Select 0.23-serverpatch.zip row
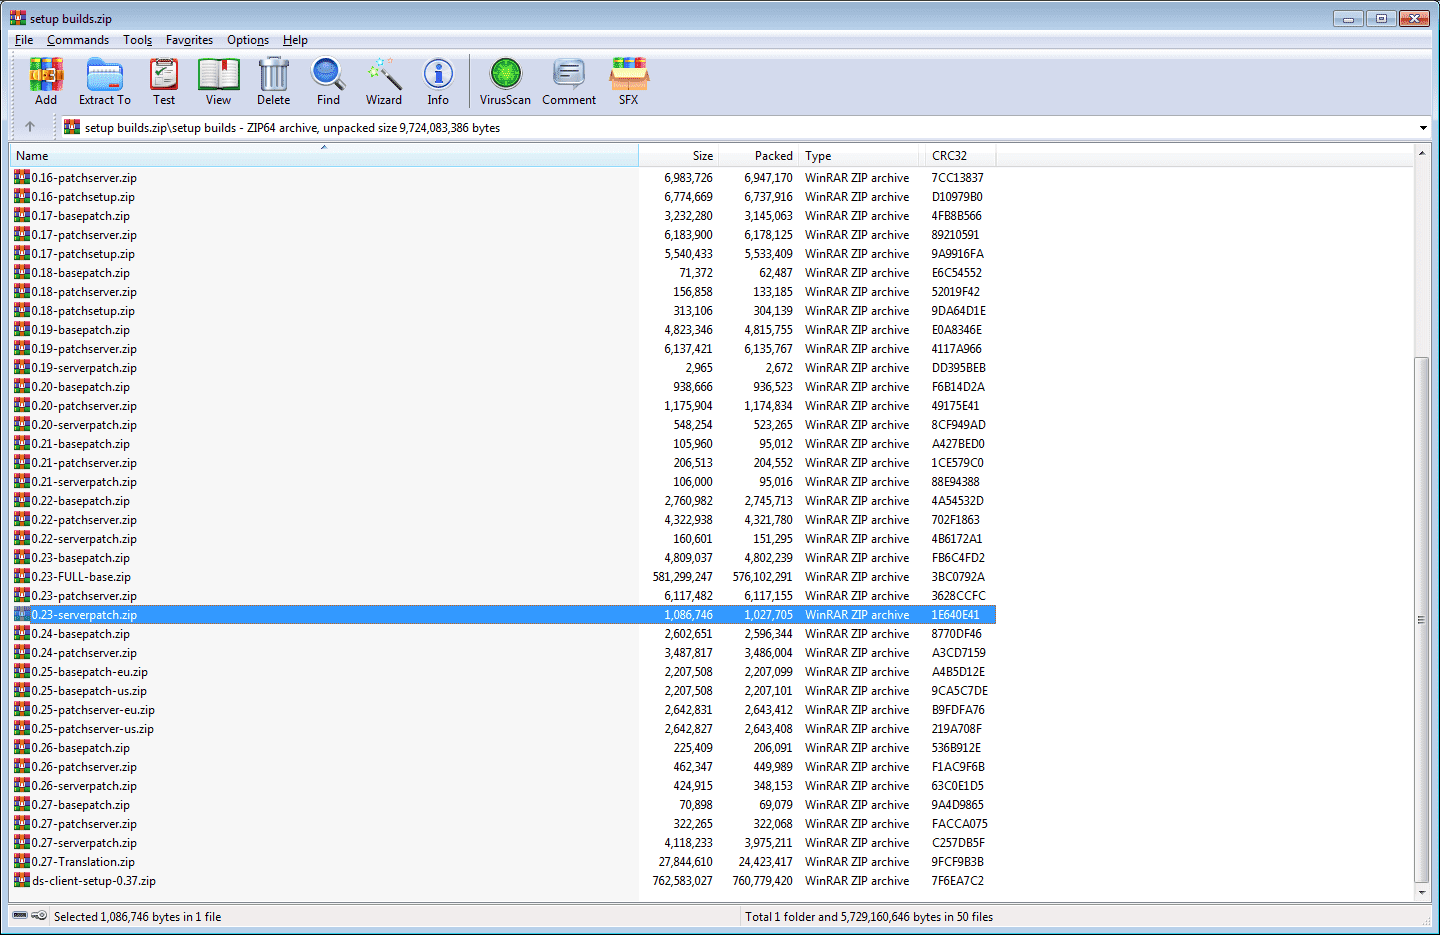Screen dimensions: 1440x935 [504, 614]
